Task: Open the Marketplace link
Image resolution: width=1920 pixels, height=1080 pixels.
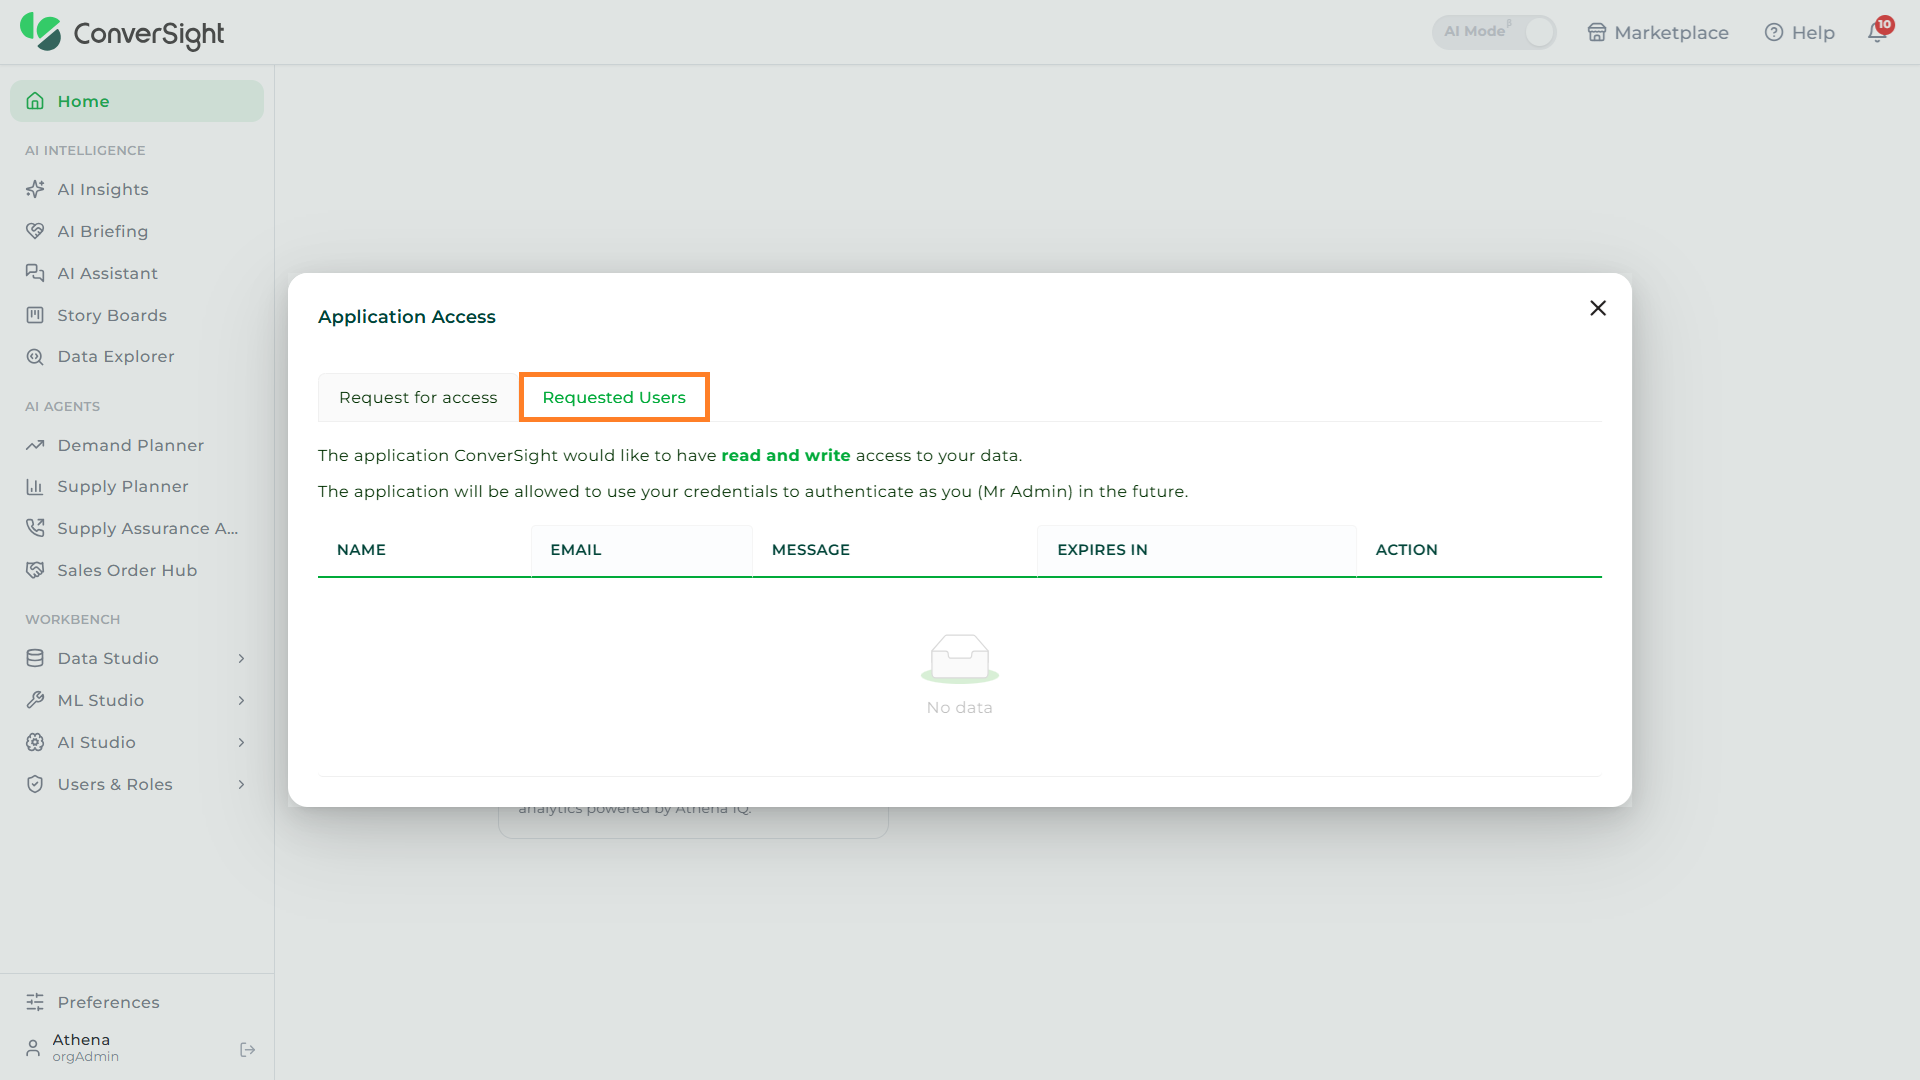Action: click(x=1658, y=32)
